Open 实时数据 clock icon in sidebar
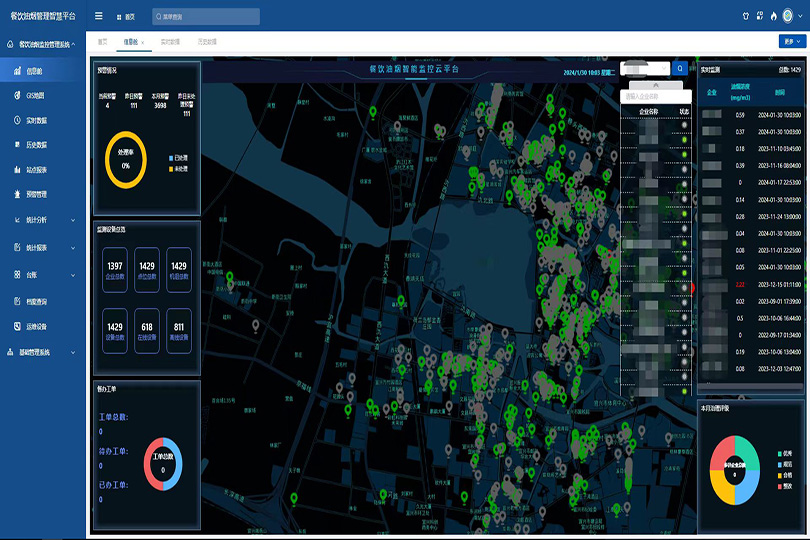Screen dimensions: 810x540 (x=18, y=120)
